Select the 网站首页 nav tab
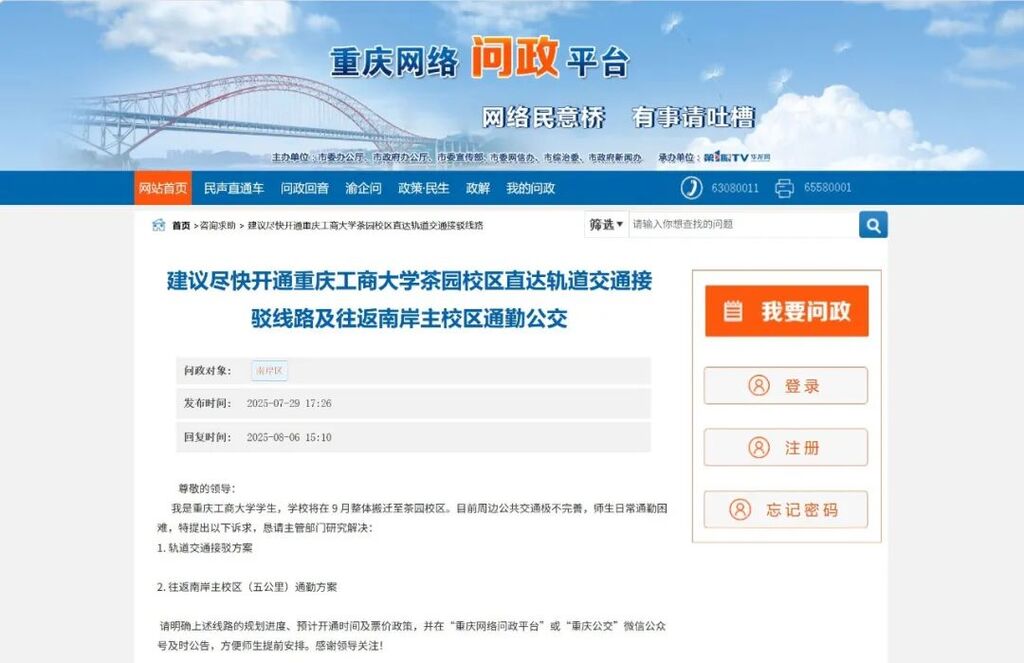The image size is (1024, 663). click(163, 188)
